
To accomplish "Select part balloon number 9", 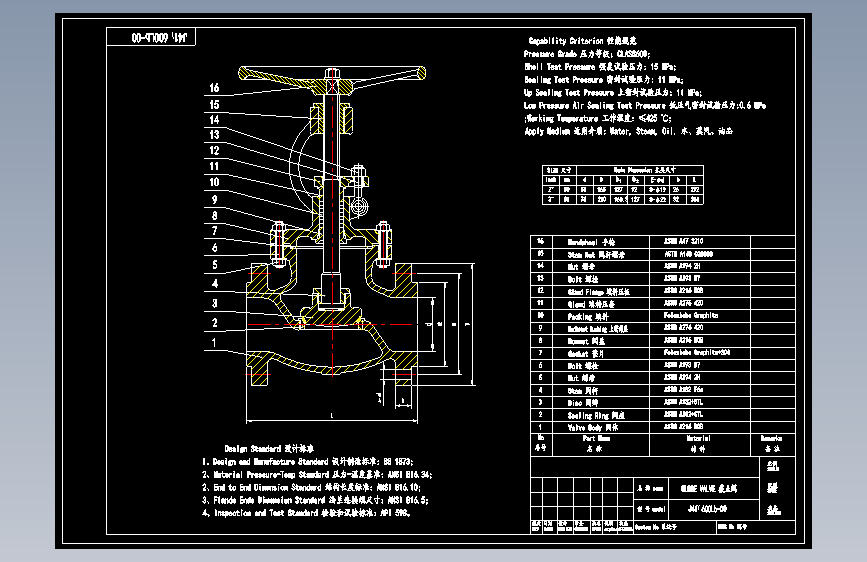I will (x=215, y=199).
